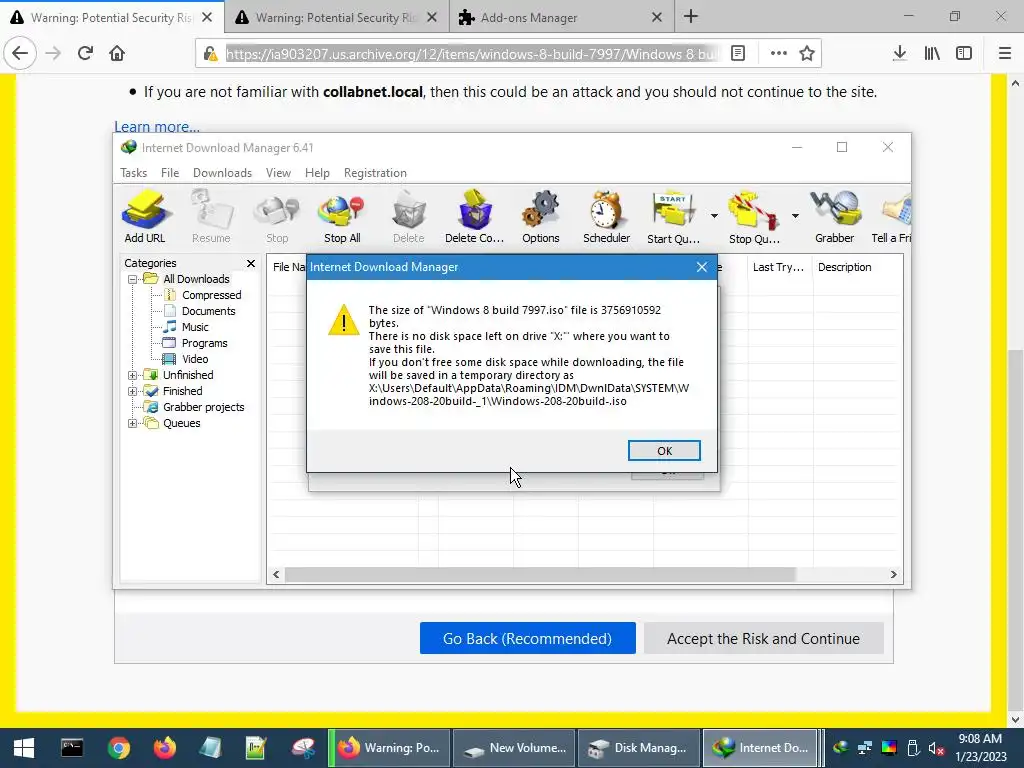Screen dimensions: 1024x768
Task: Click the Firefox address bar URL
Action: [x=472, y=54]
